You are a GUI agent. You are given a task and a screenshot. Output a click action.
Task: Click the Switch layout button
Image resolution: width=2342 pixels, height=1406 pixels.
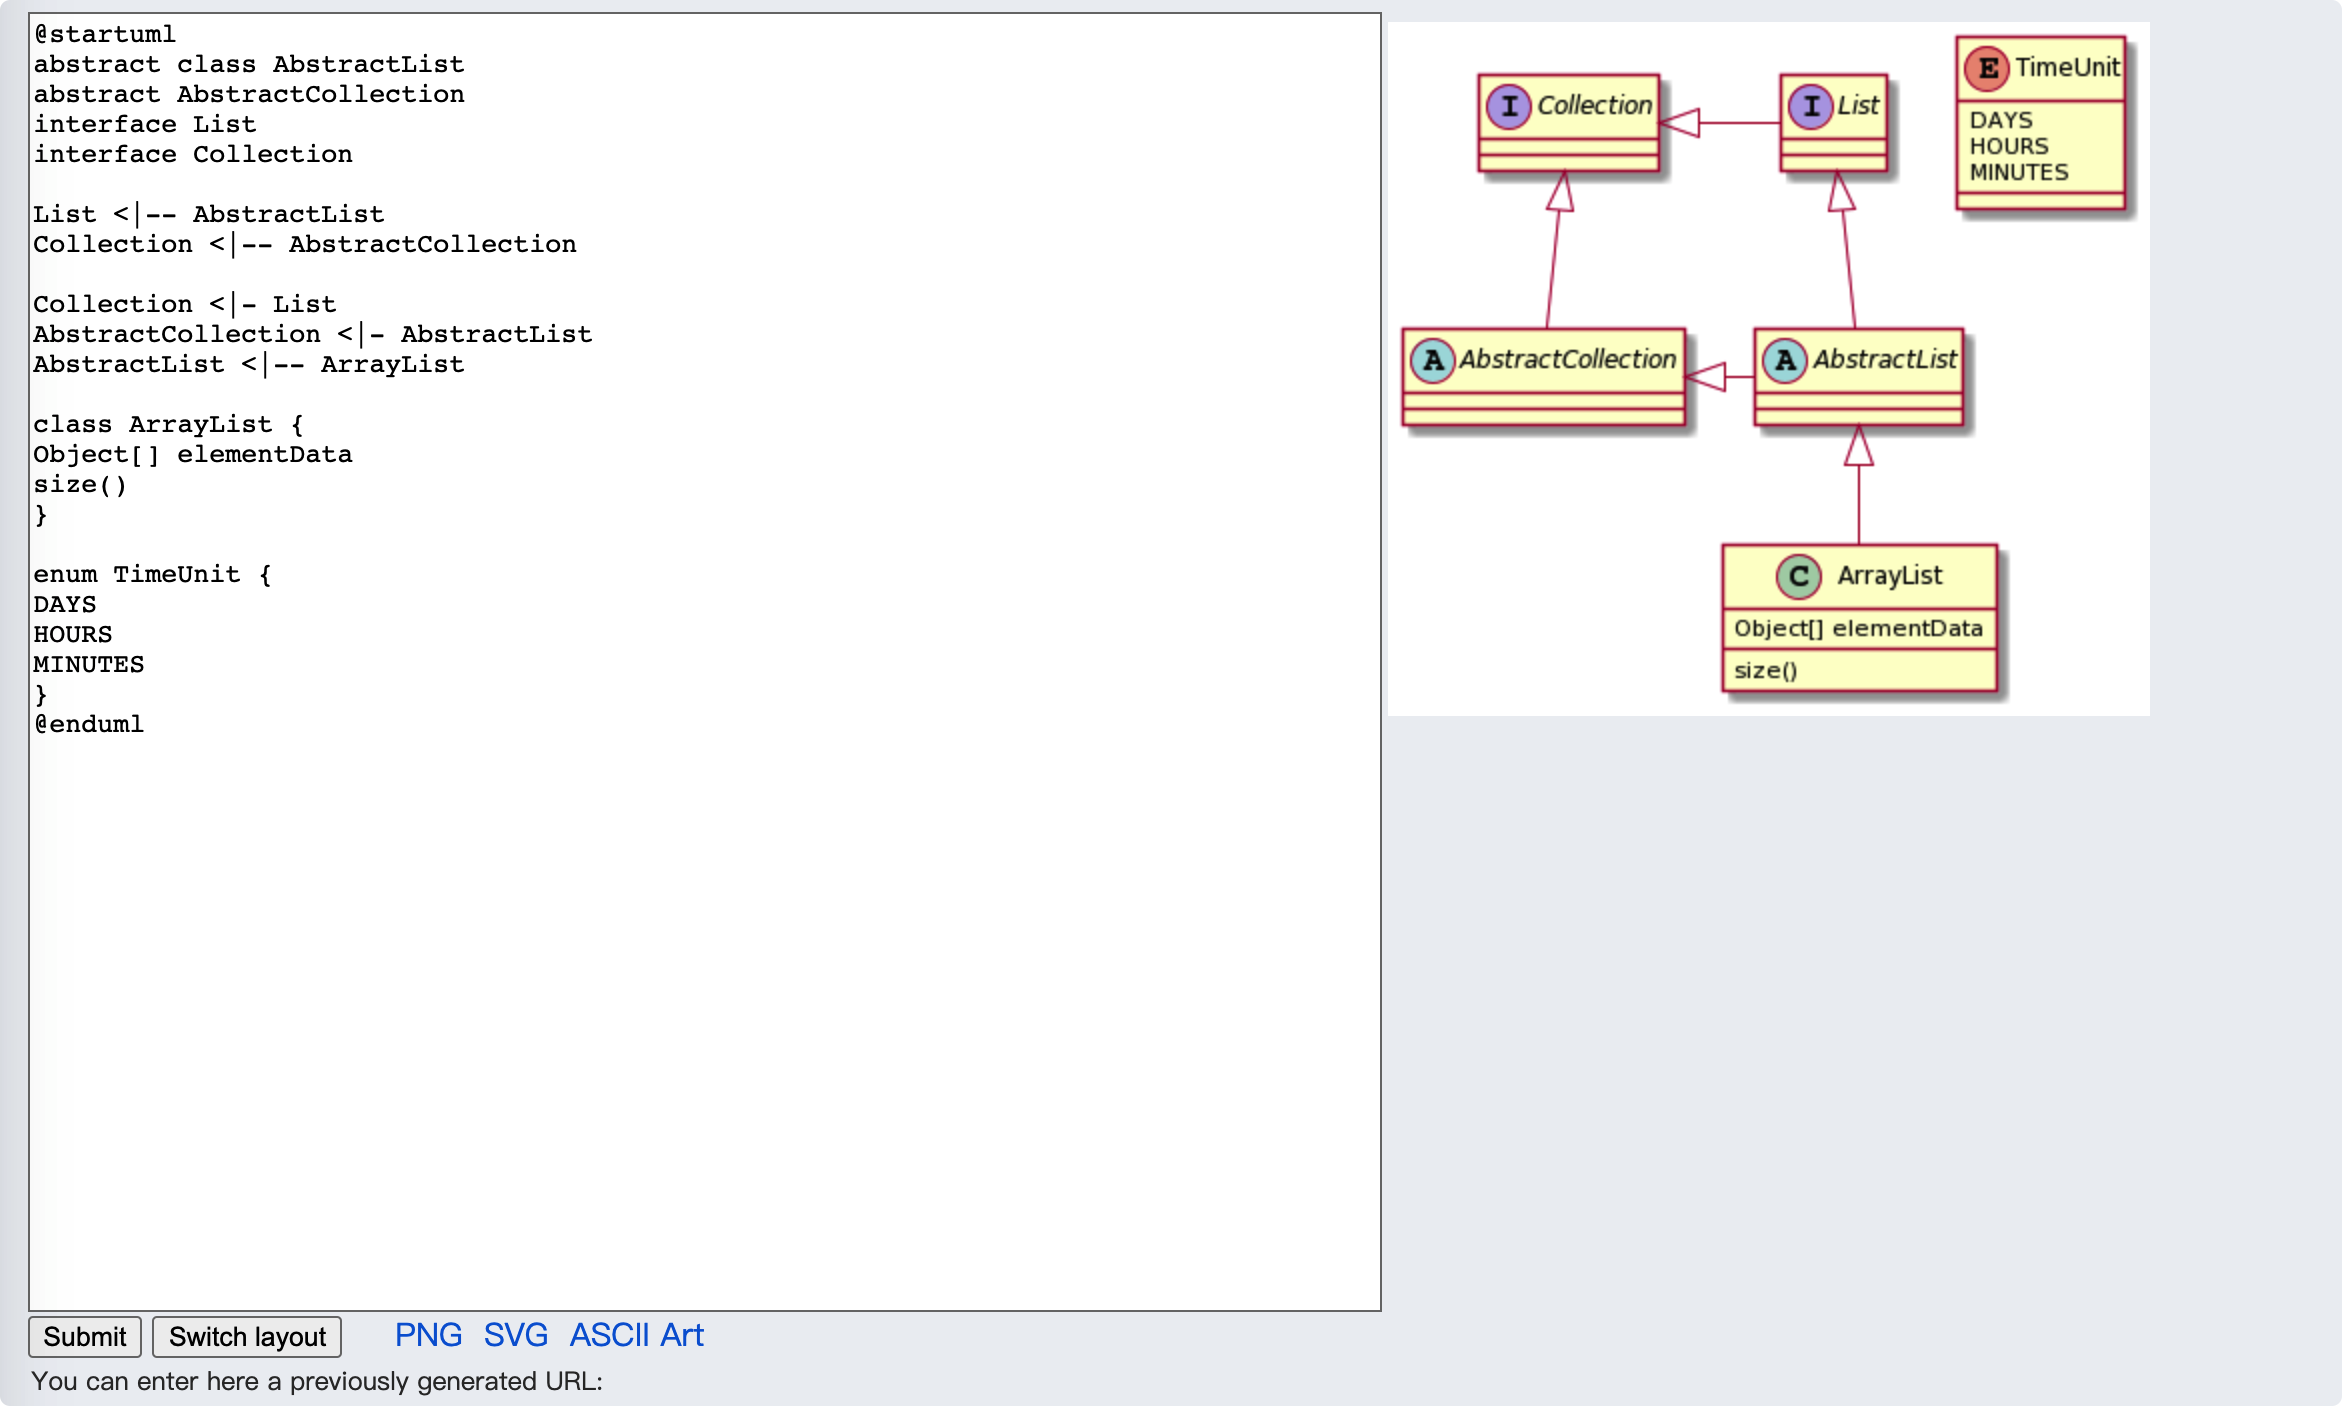(x=247, y=1337)
